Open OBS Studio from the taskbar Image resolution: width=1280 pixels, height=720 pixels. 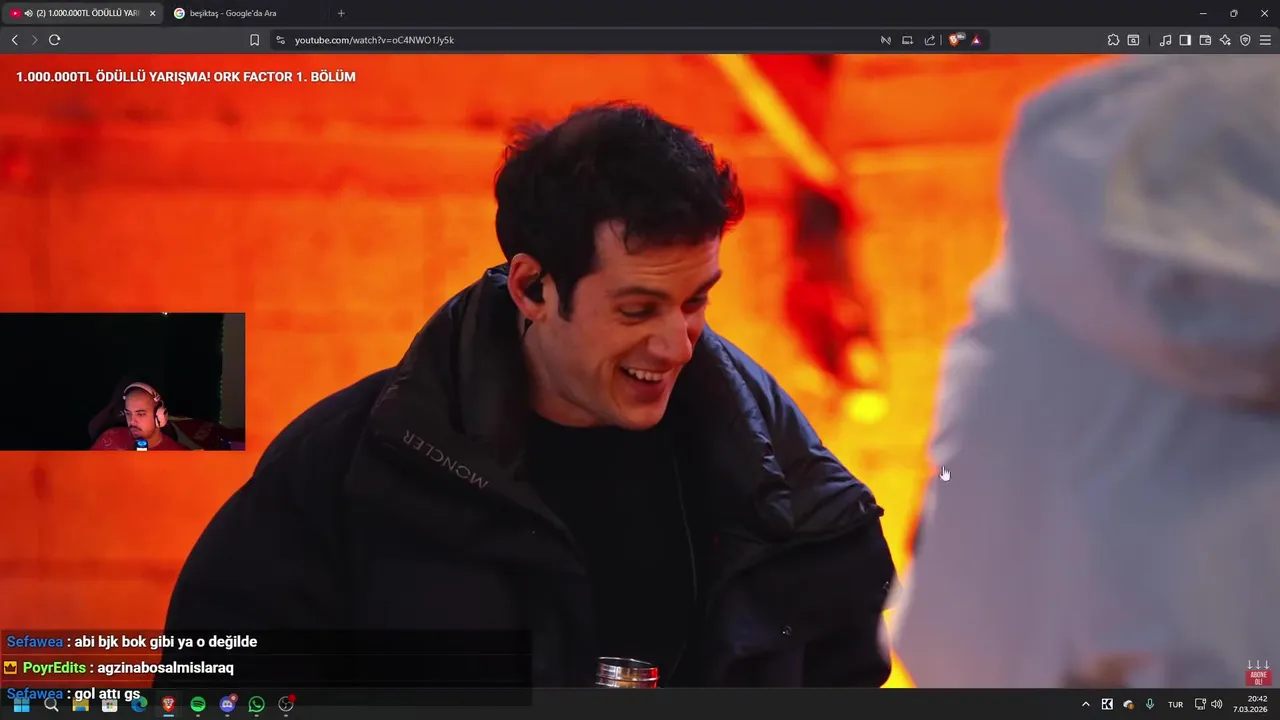tap(286, 704)
